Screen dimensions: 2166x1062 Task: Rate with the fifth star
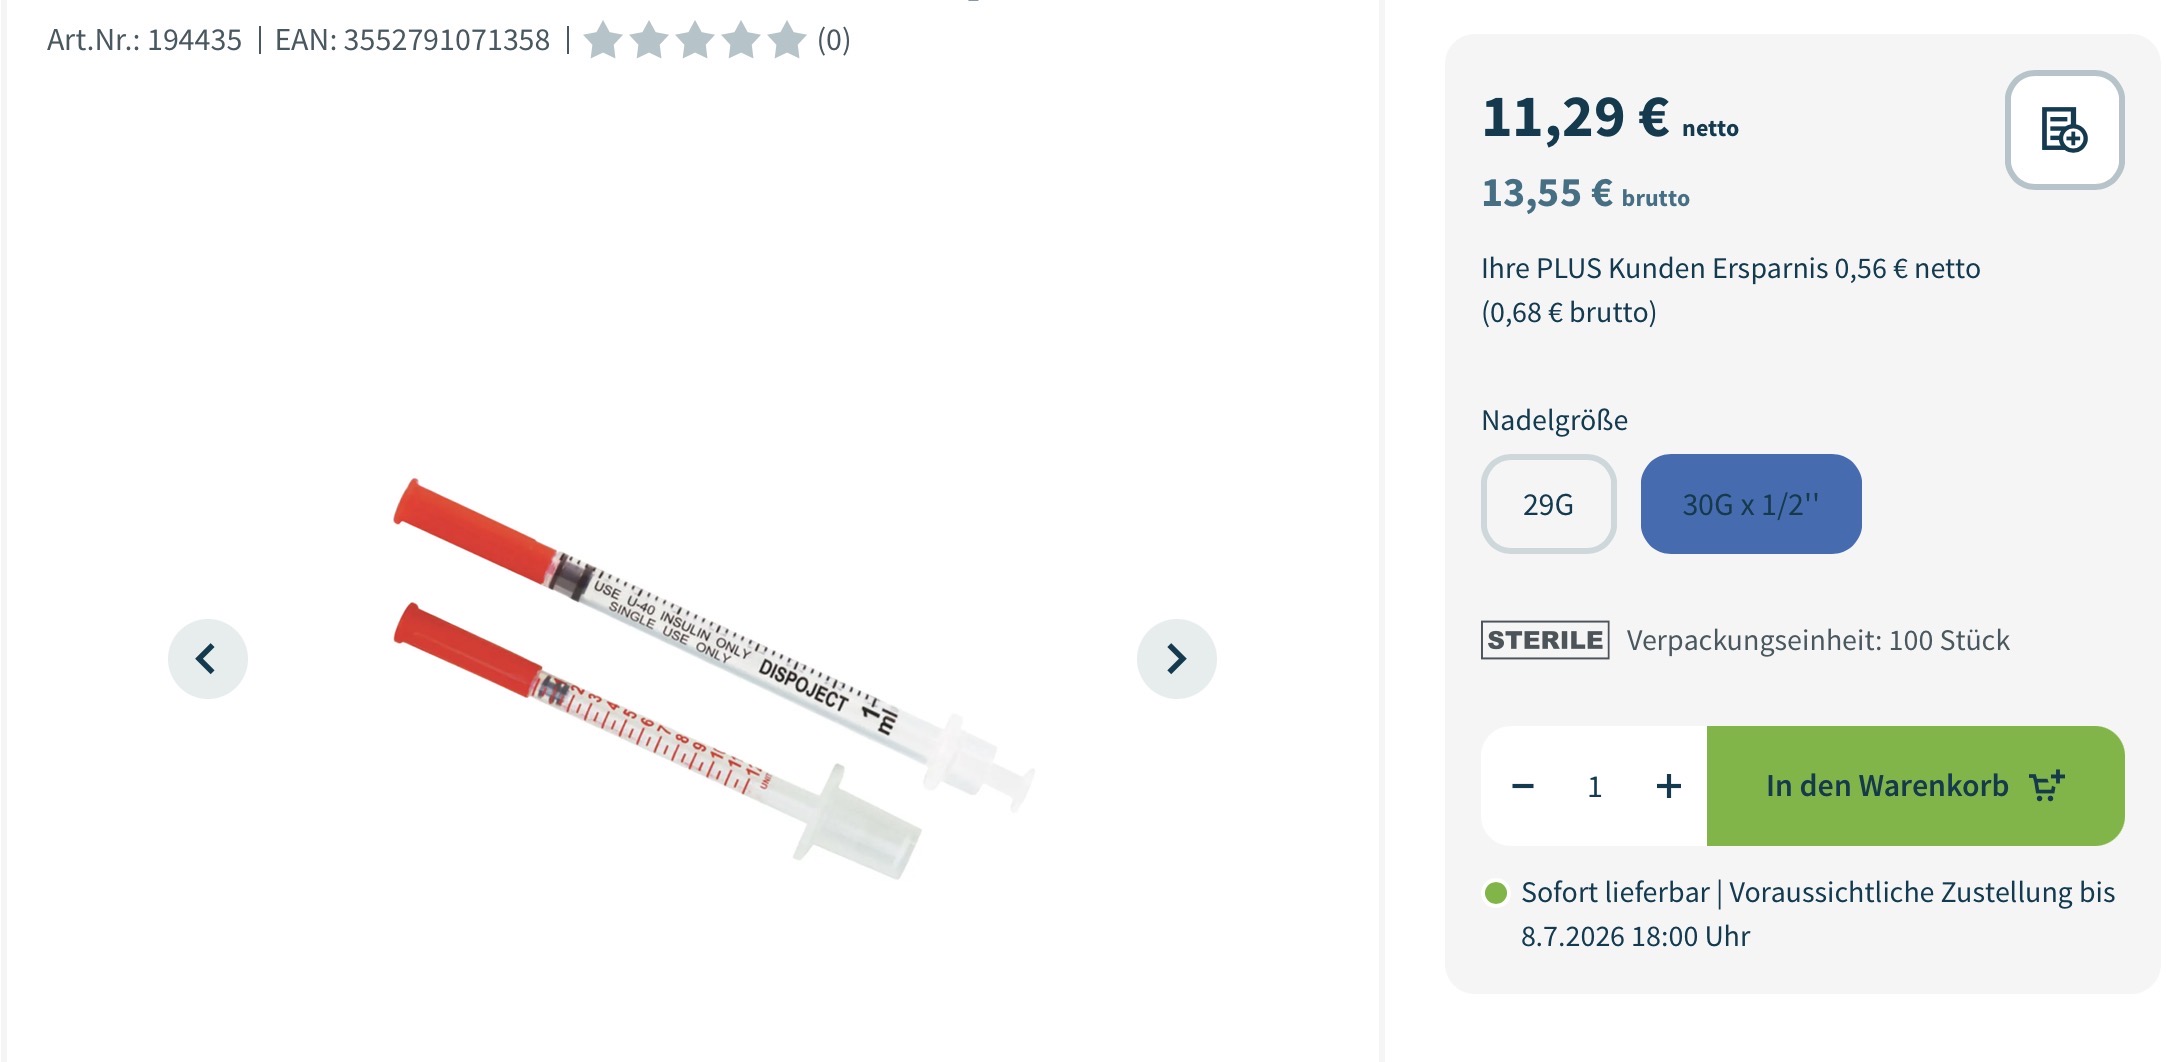(787, 41)
